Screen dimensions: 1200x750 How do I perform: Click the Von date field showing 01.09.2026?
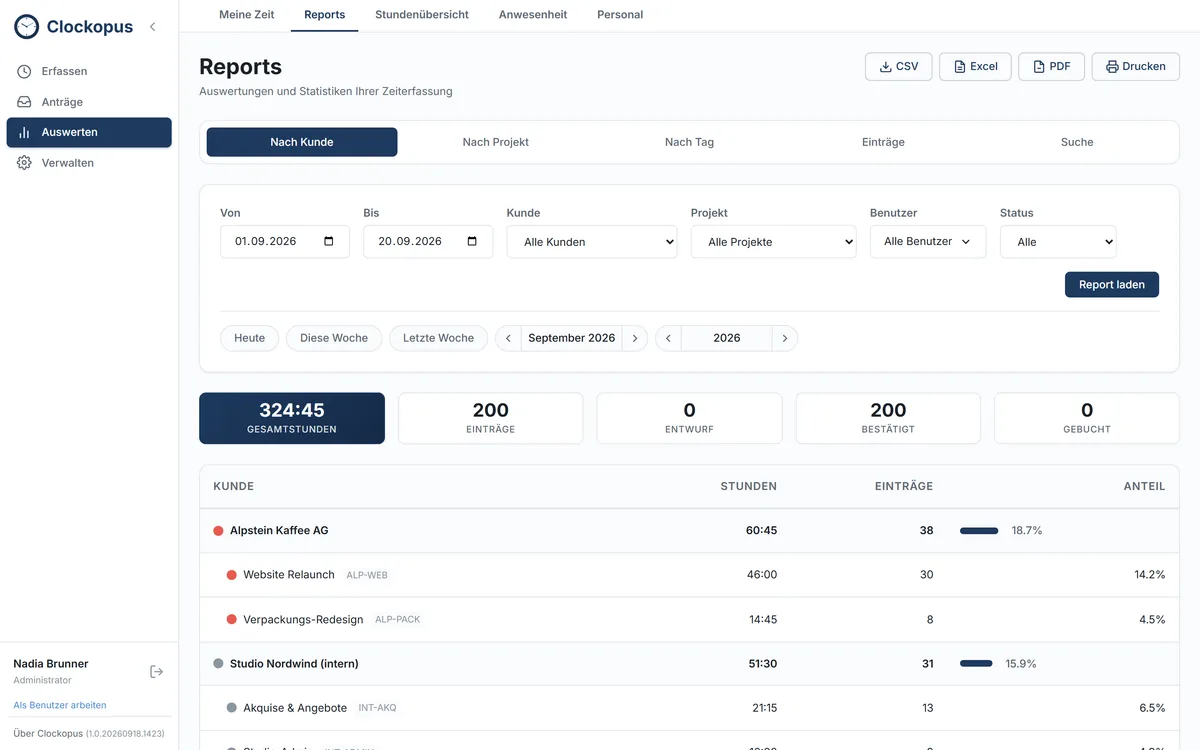tap(285, 242)
